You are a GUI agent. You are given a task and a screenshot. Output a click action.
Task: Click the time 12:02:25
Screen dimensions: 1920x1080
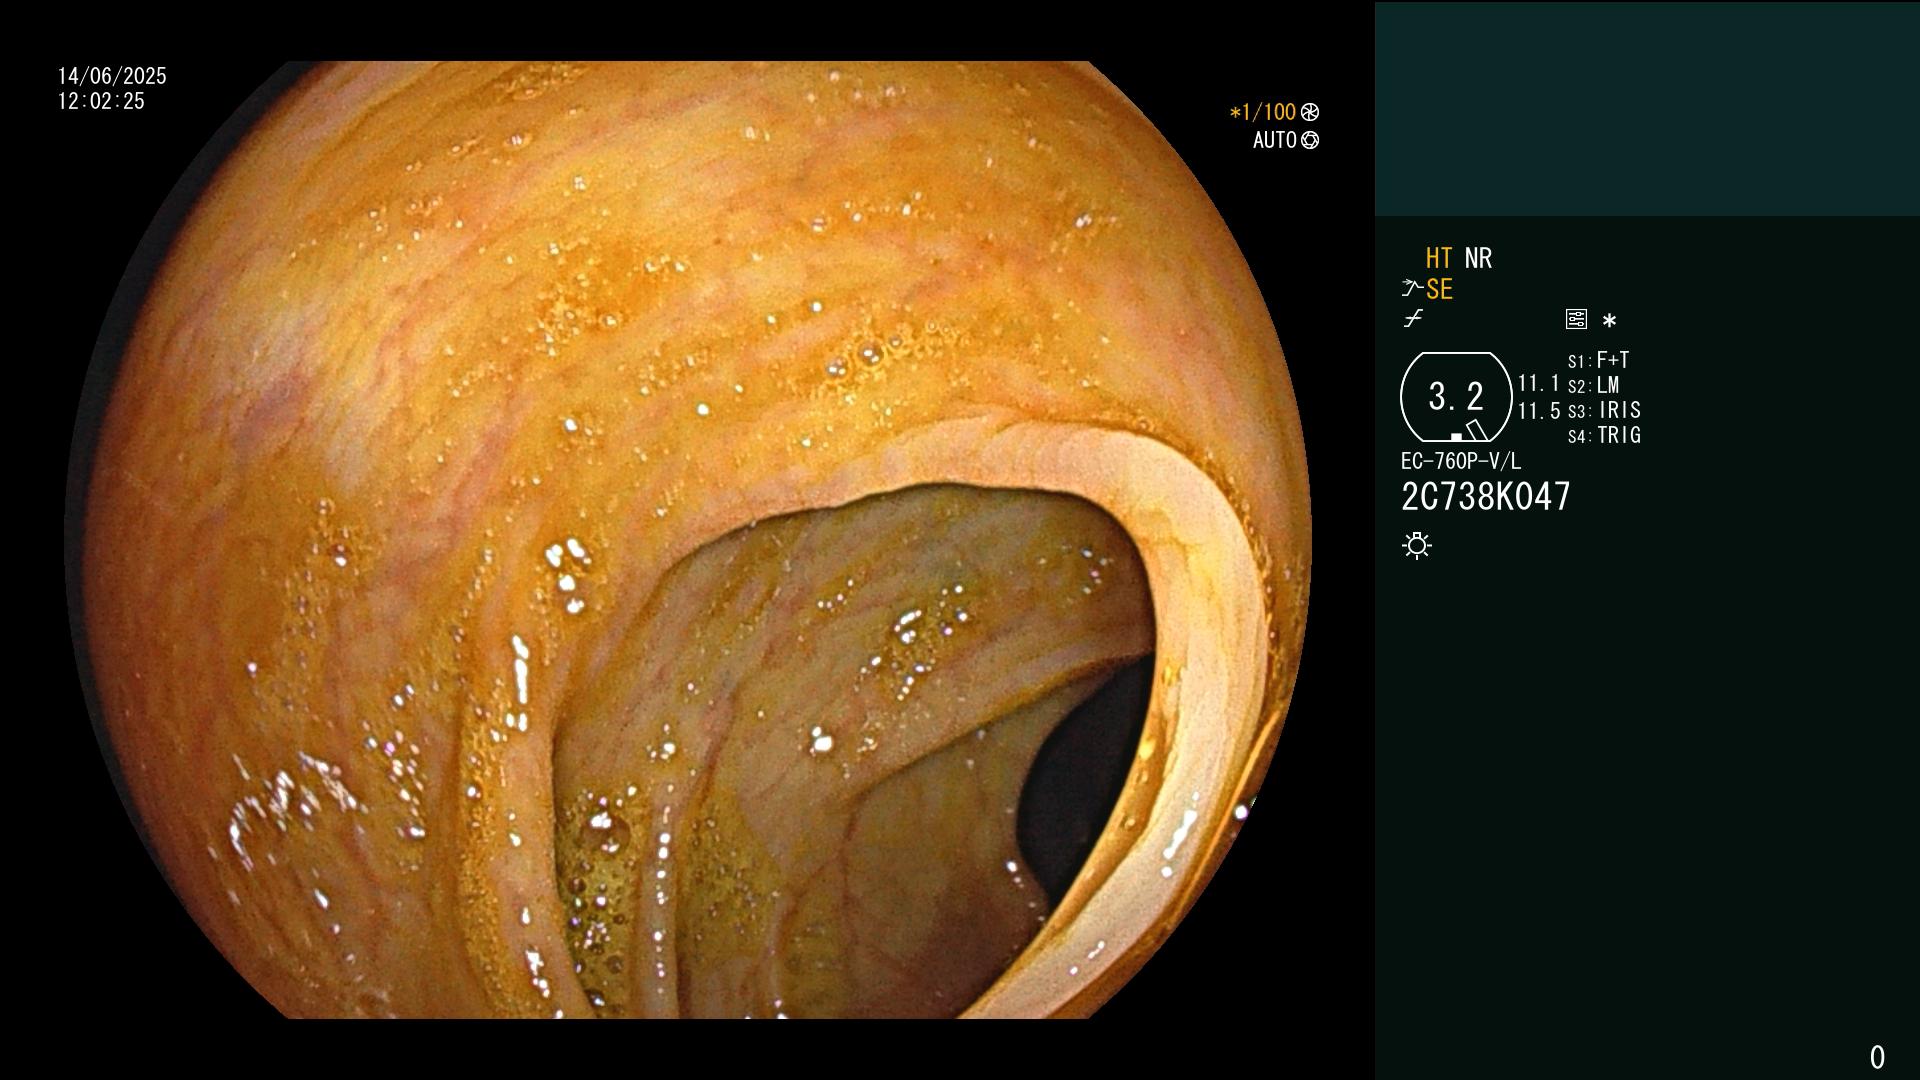point(101,101)
